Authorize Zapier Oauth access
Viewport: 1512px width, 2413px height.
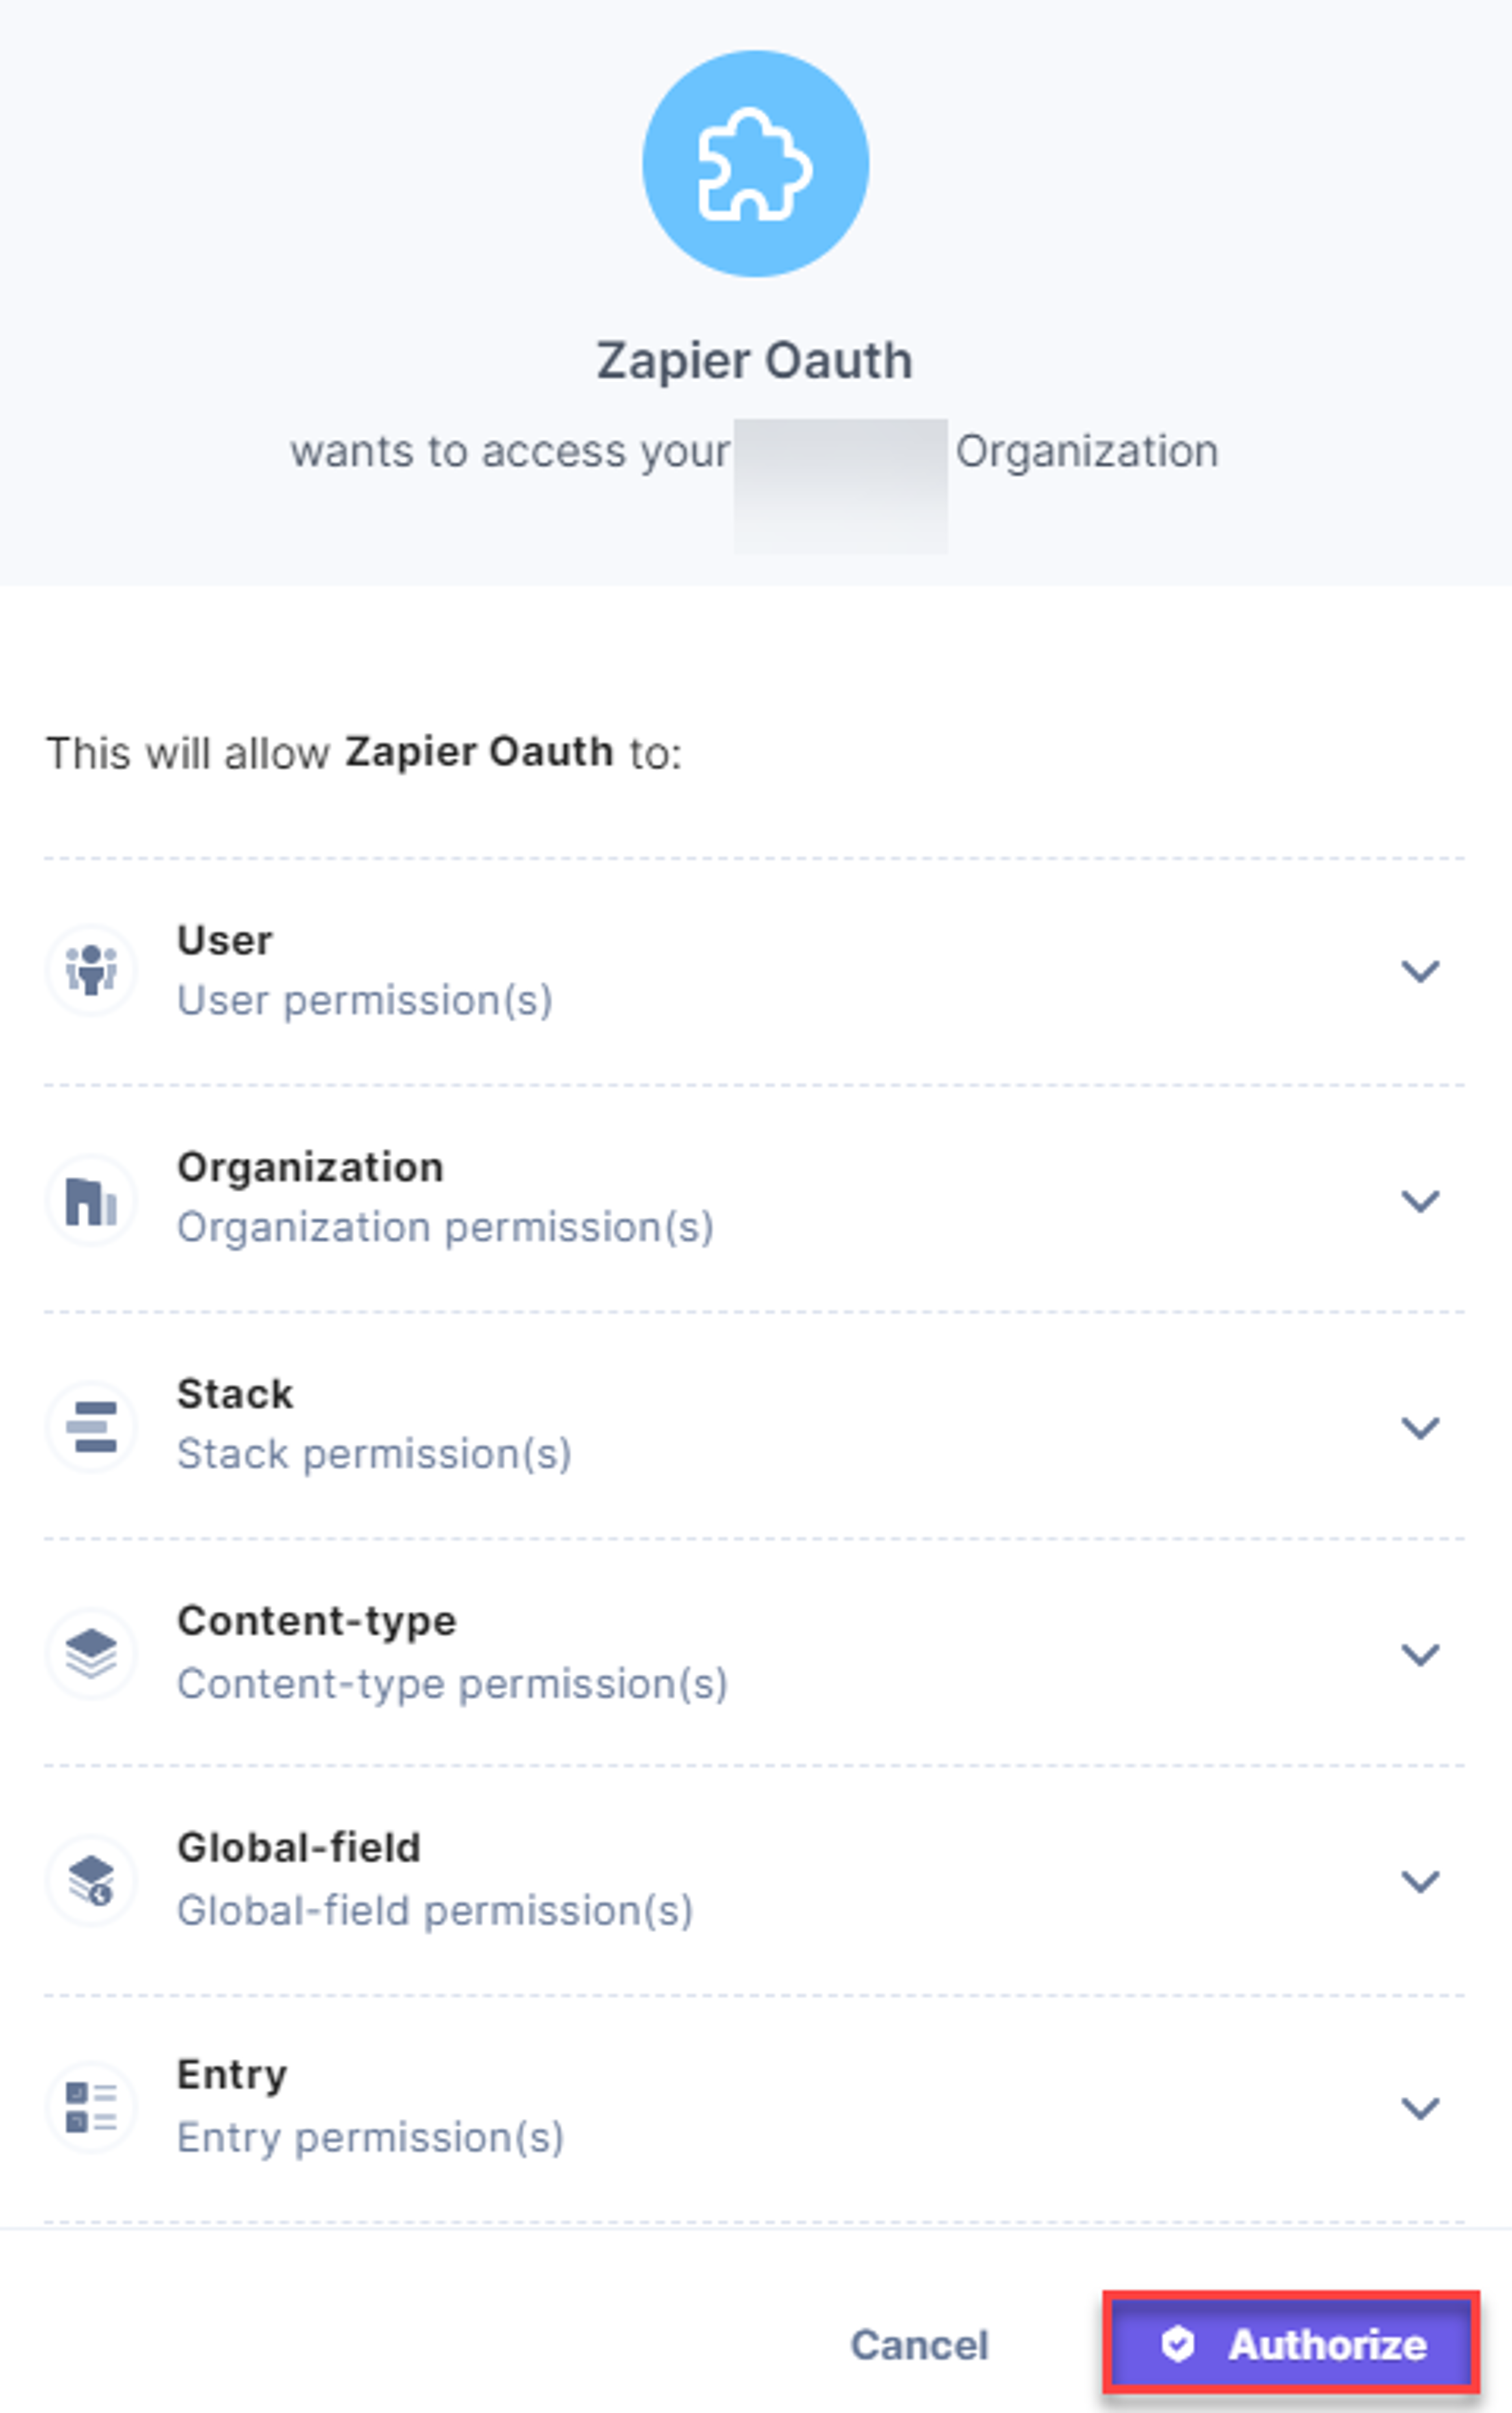click(x=1291, y=2343)
